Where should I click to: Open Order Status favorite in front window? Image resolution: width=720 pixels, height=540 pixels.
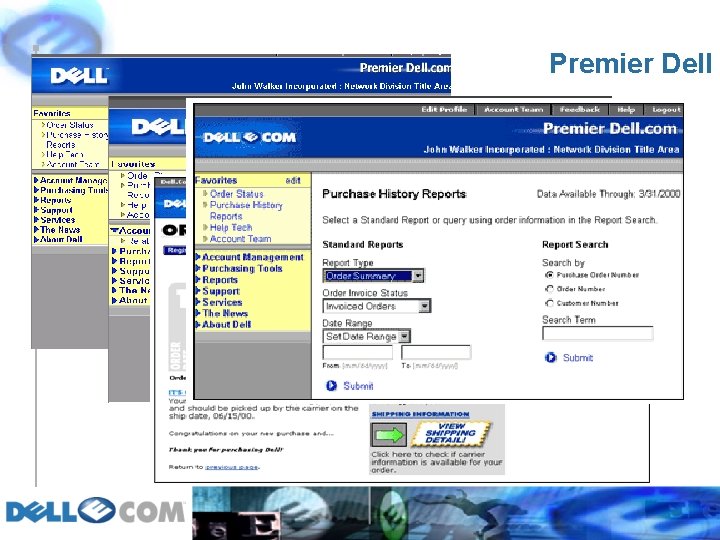(236, 194)
